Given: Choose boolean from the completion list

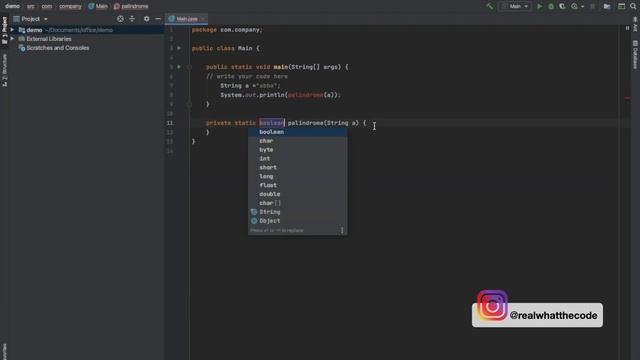Looking at the screenshot, I should (298, 132).
